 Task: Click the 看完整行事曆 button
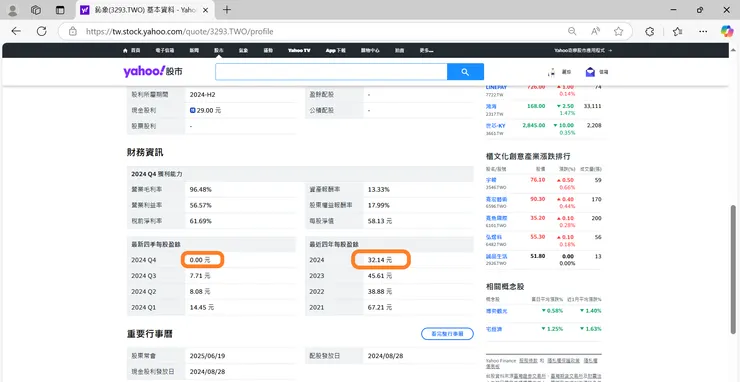[x=447, y=334]
